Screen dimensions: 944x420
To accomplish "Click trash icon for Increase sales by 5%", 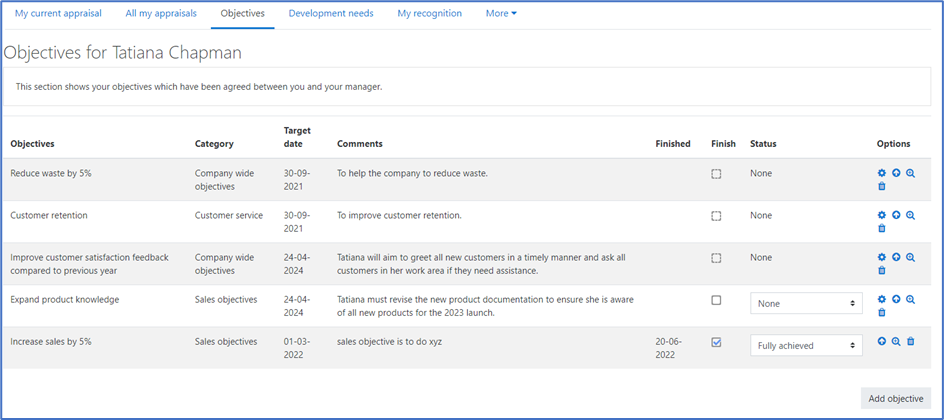I will coord(910,342).
